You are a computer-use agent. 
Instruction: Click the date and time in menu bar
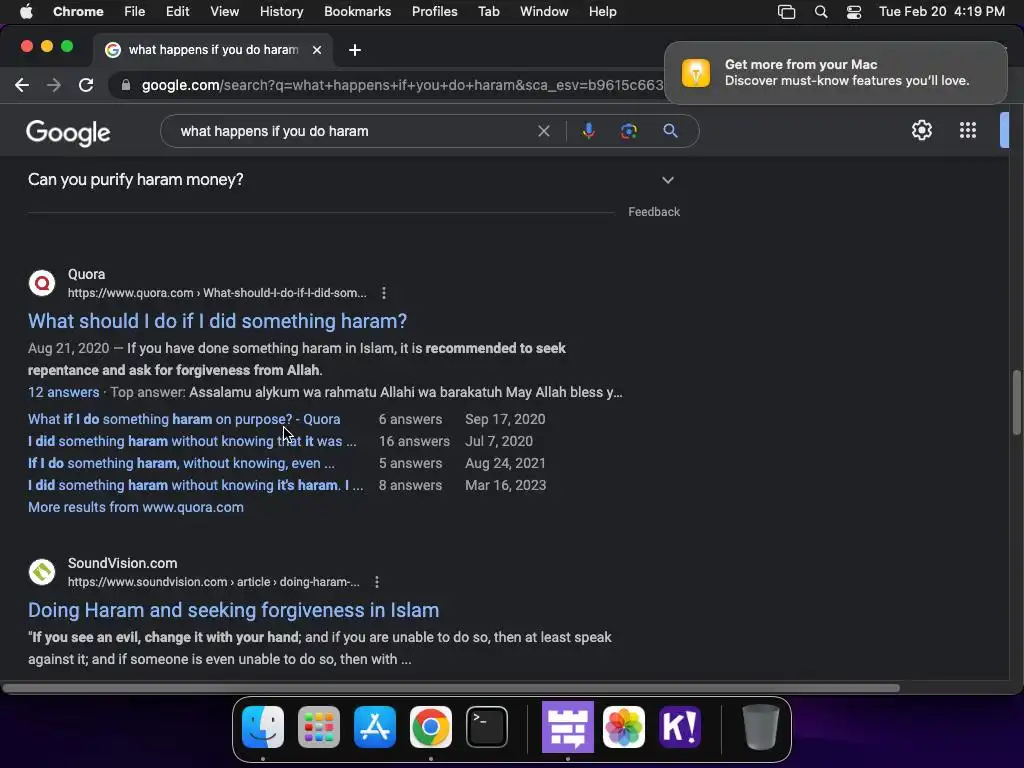point(942,12)
